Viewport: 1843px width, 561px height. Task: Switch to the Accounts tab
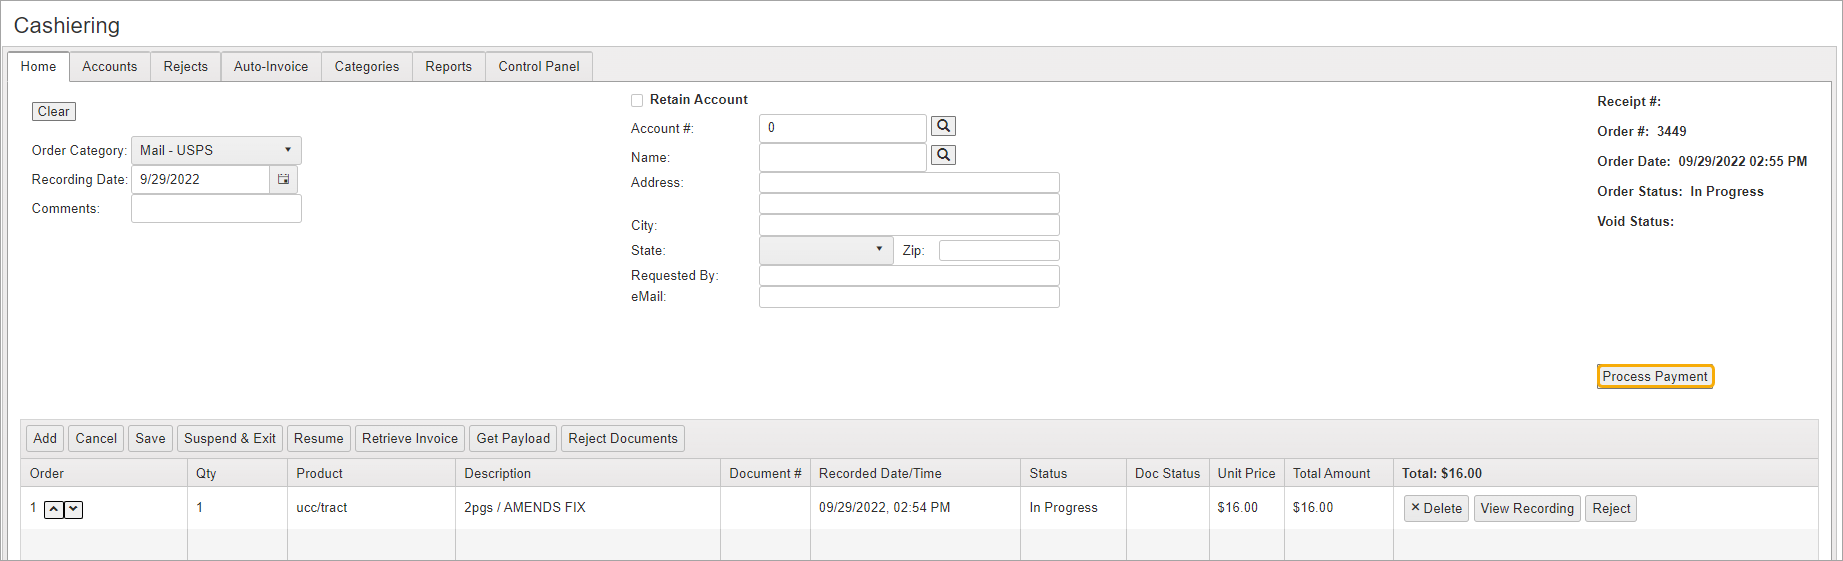[109, 66]
